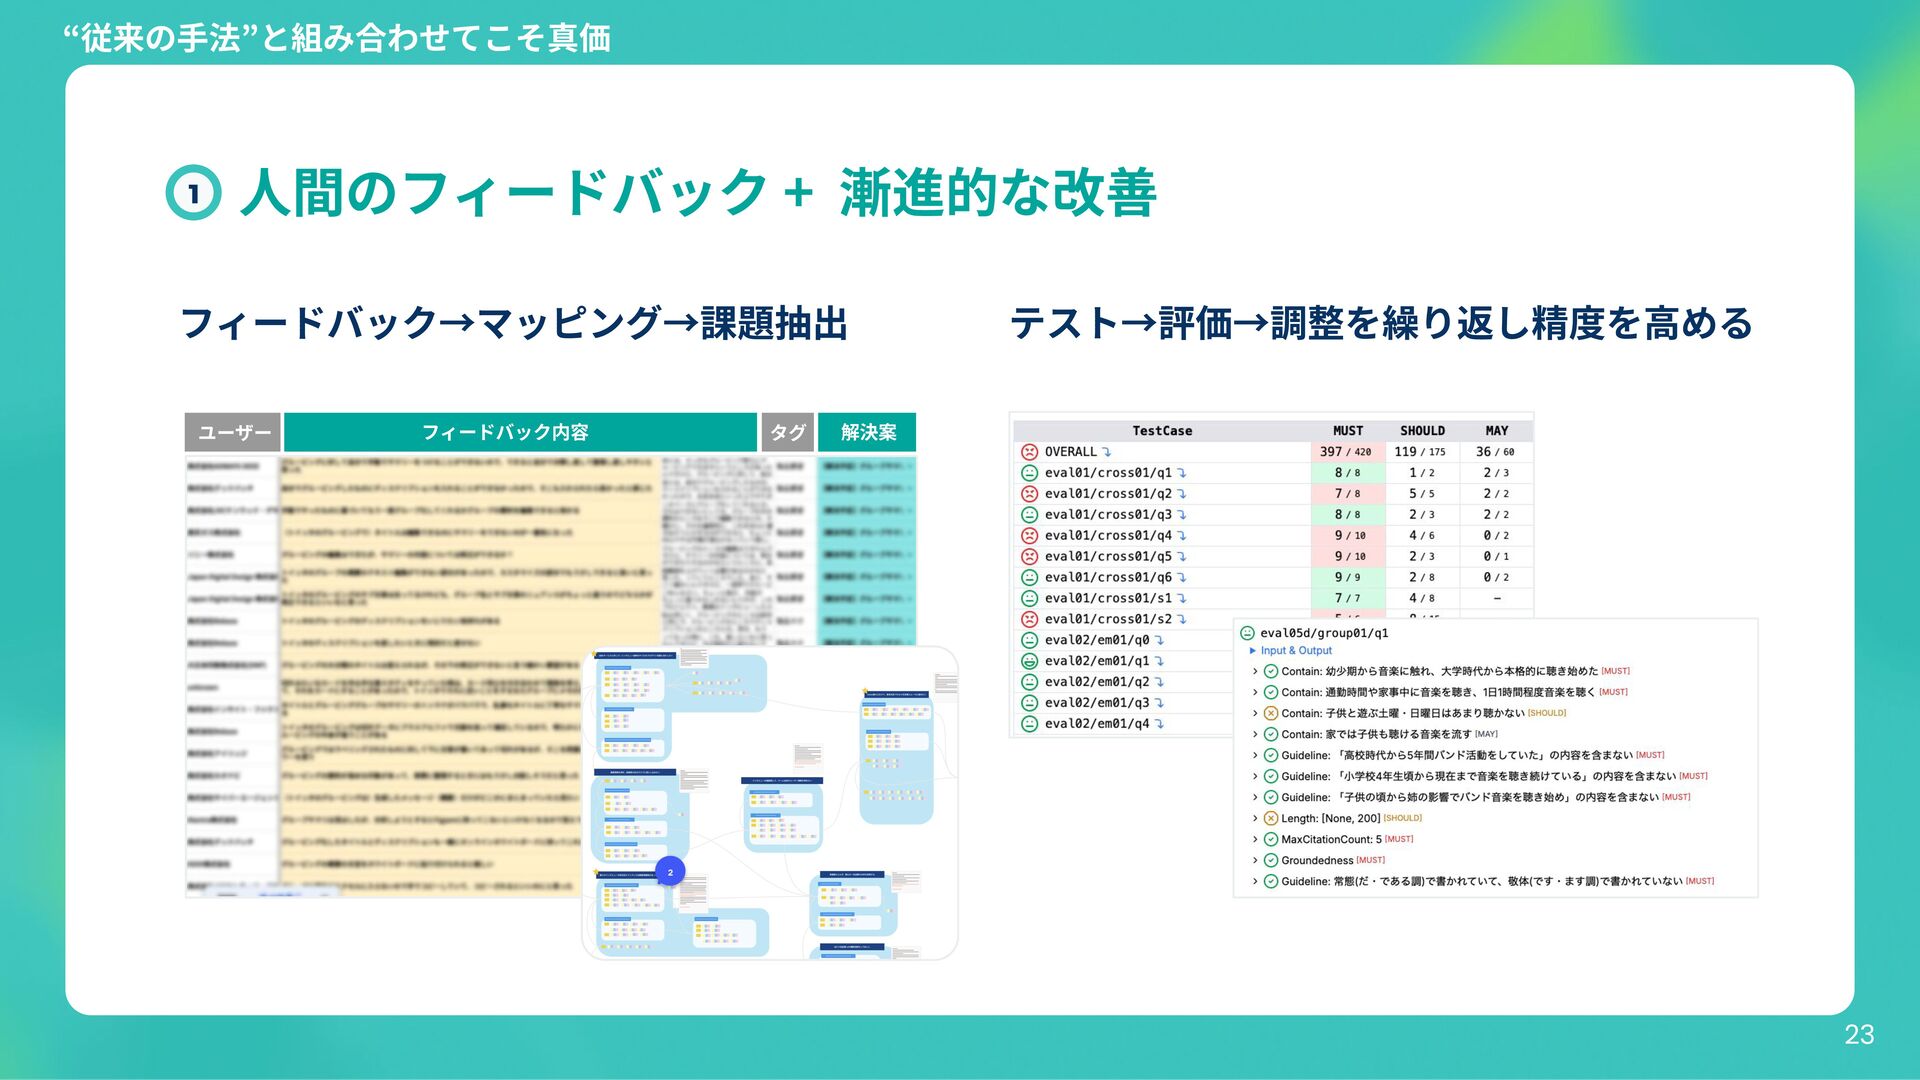Click the eval01/cross01/q4 SHOULD cell 4 / 6
Image resolution: width=1920 pixels, height=1080 pixels.
pyautogui.click(x=1422, y=536)
